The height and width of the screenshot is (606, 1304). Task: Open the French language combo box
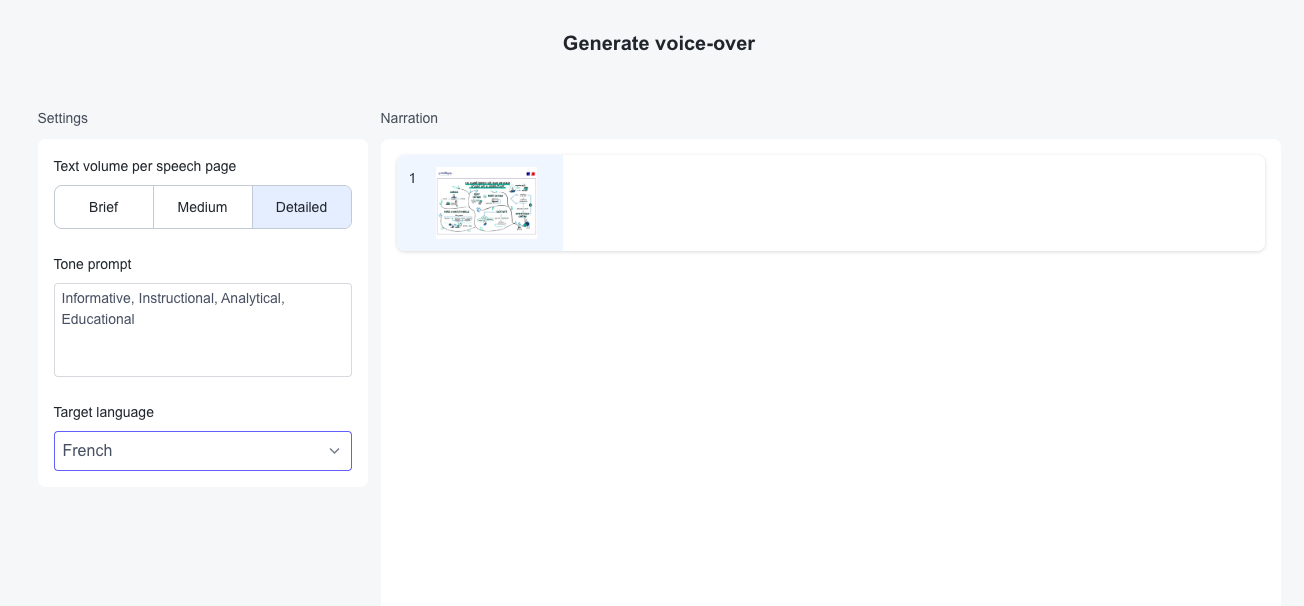coord(190,451)
